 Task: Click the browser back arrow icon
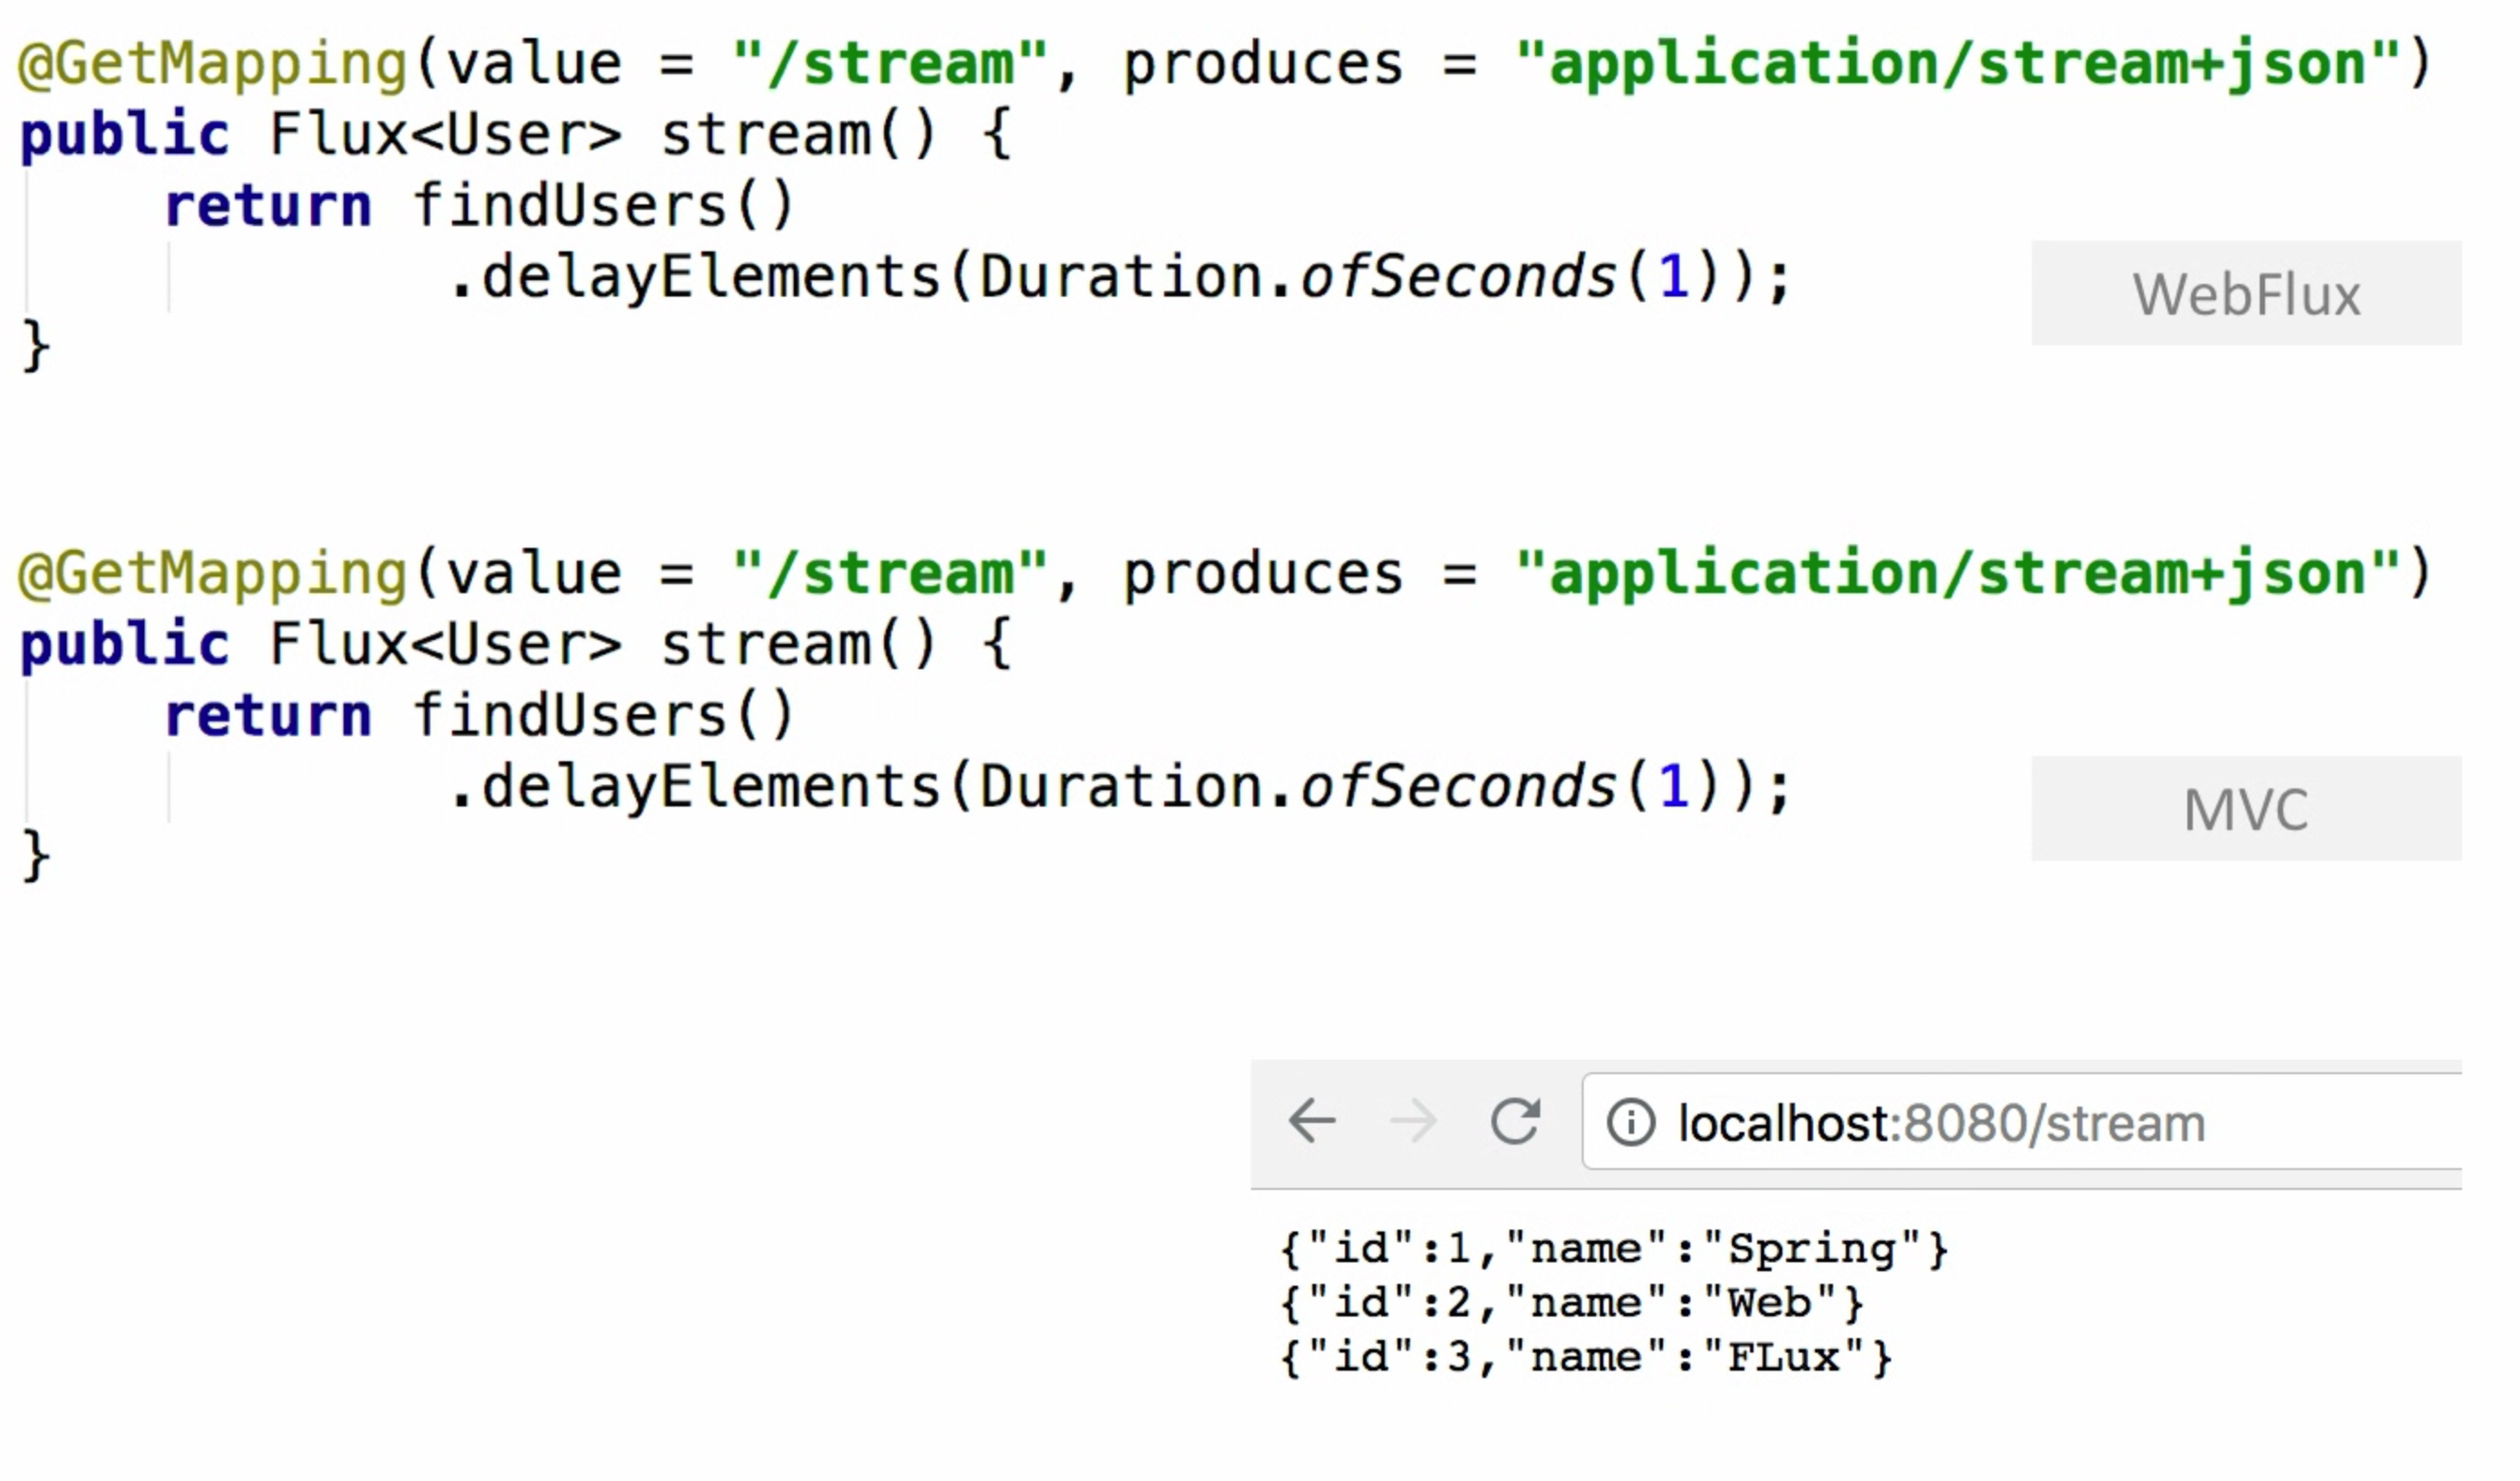[x=1311, y=1120]
